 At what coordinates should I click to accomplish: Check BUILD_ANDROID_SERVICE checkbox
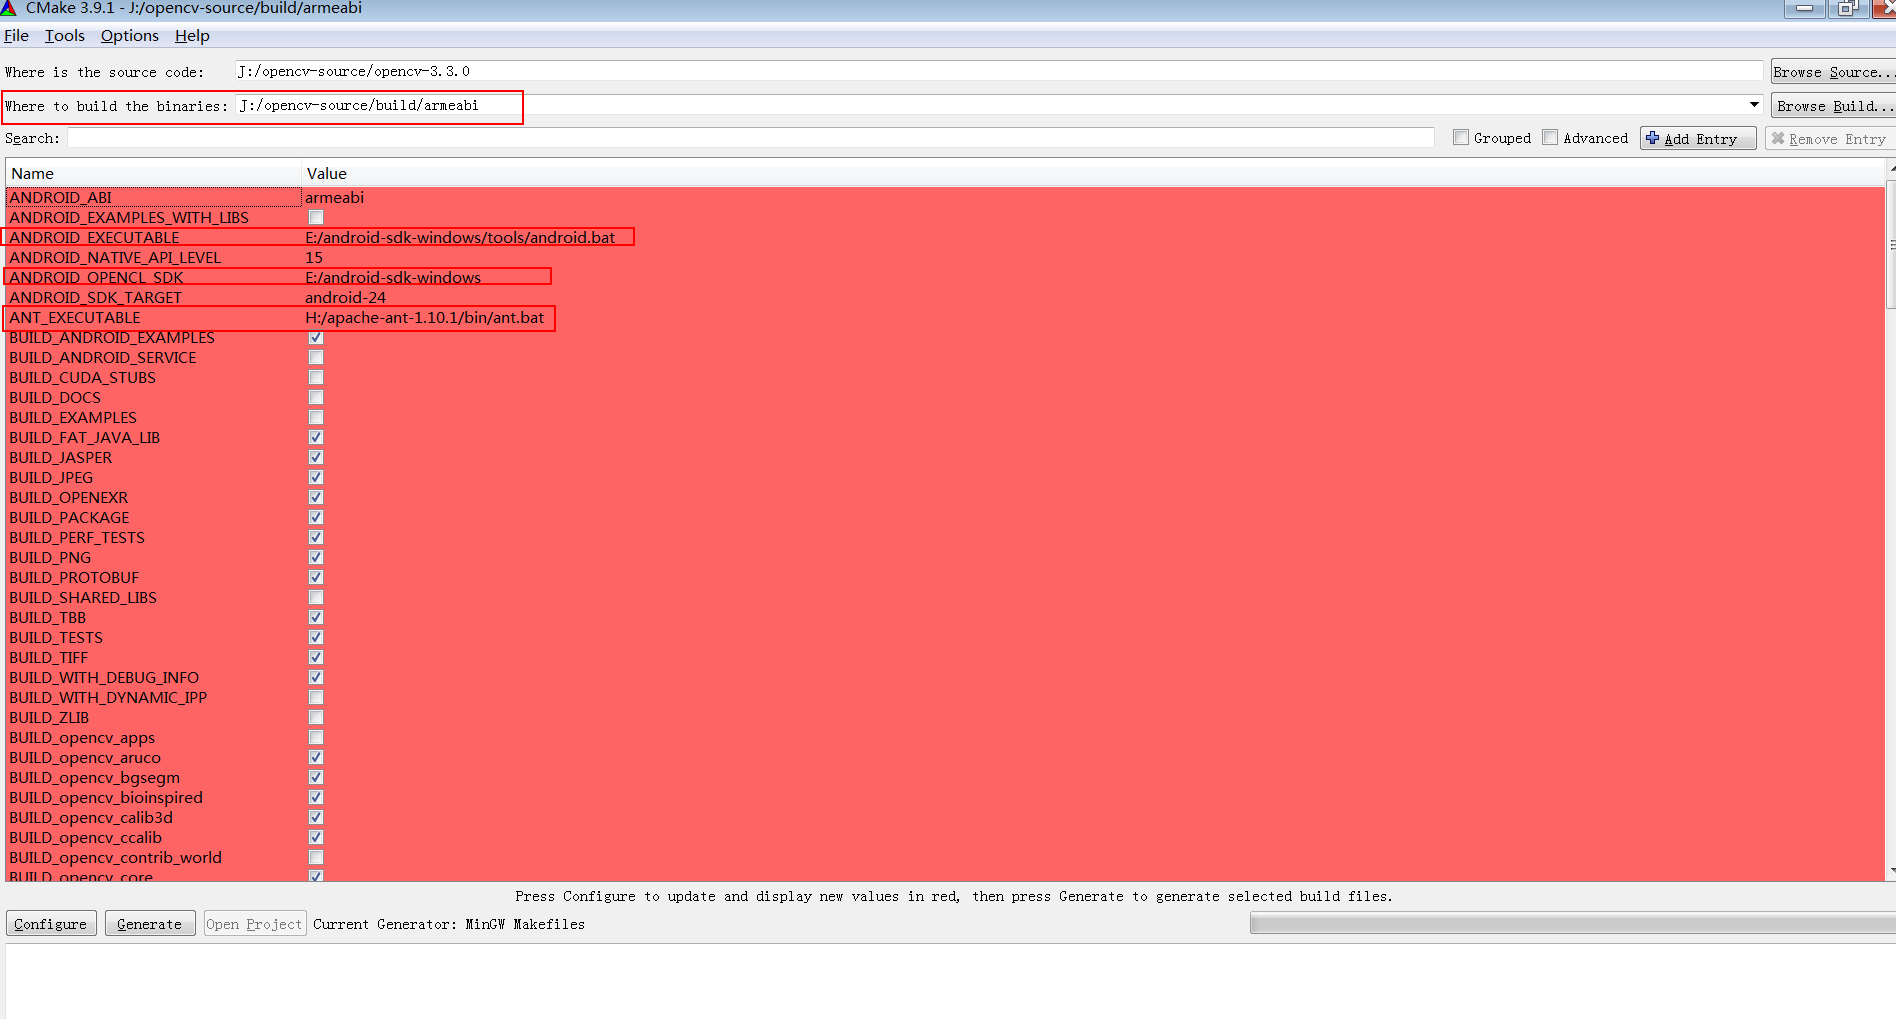point(316,358)
